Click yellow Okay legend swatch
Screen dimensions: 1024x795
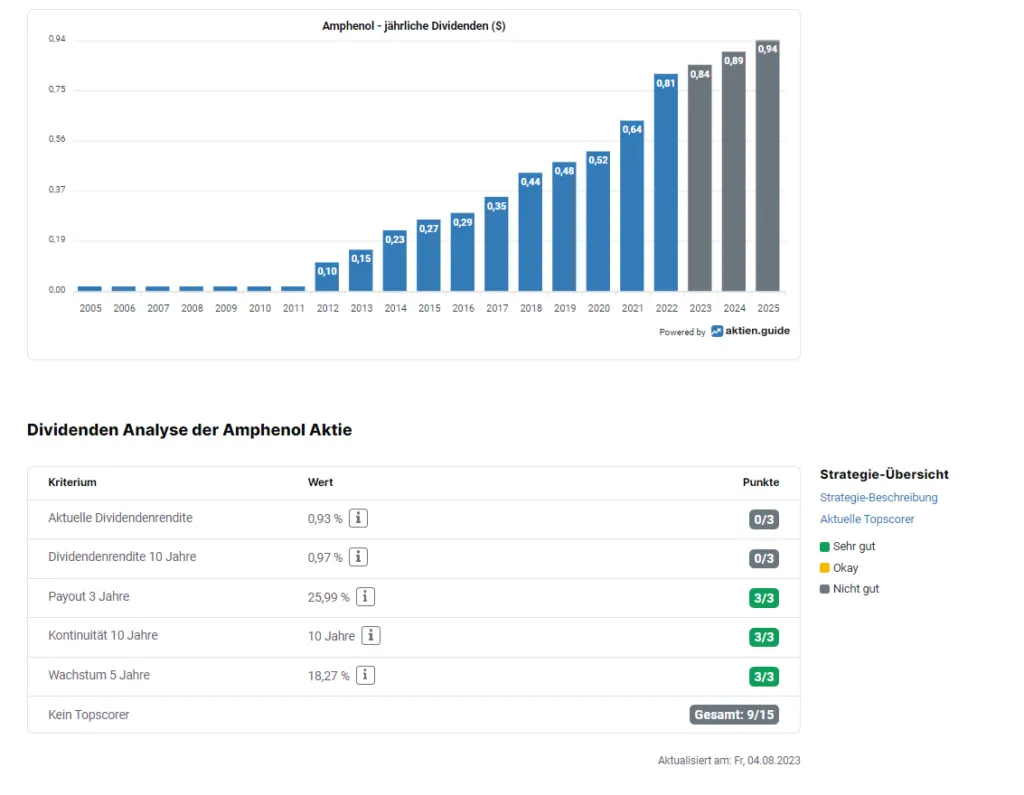coord(825,568)
